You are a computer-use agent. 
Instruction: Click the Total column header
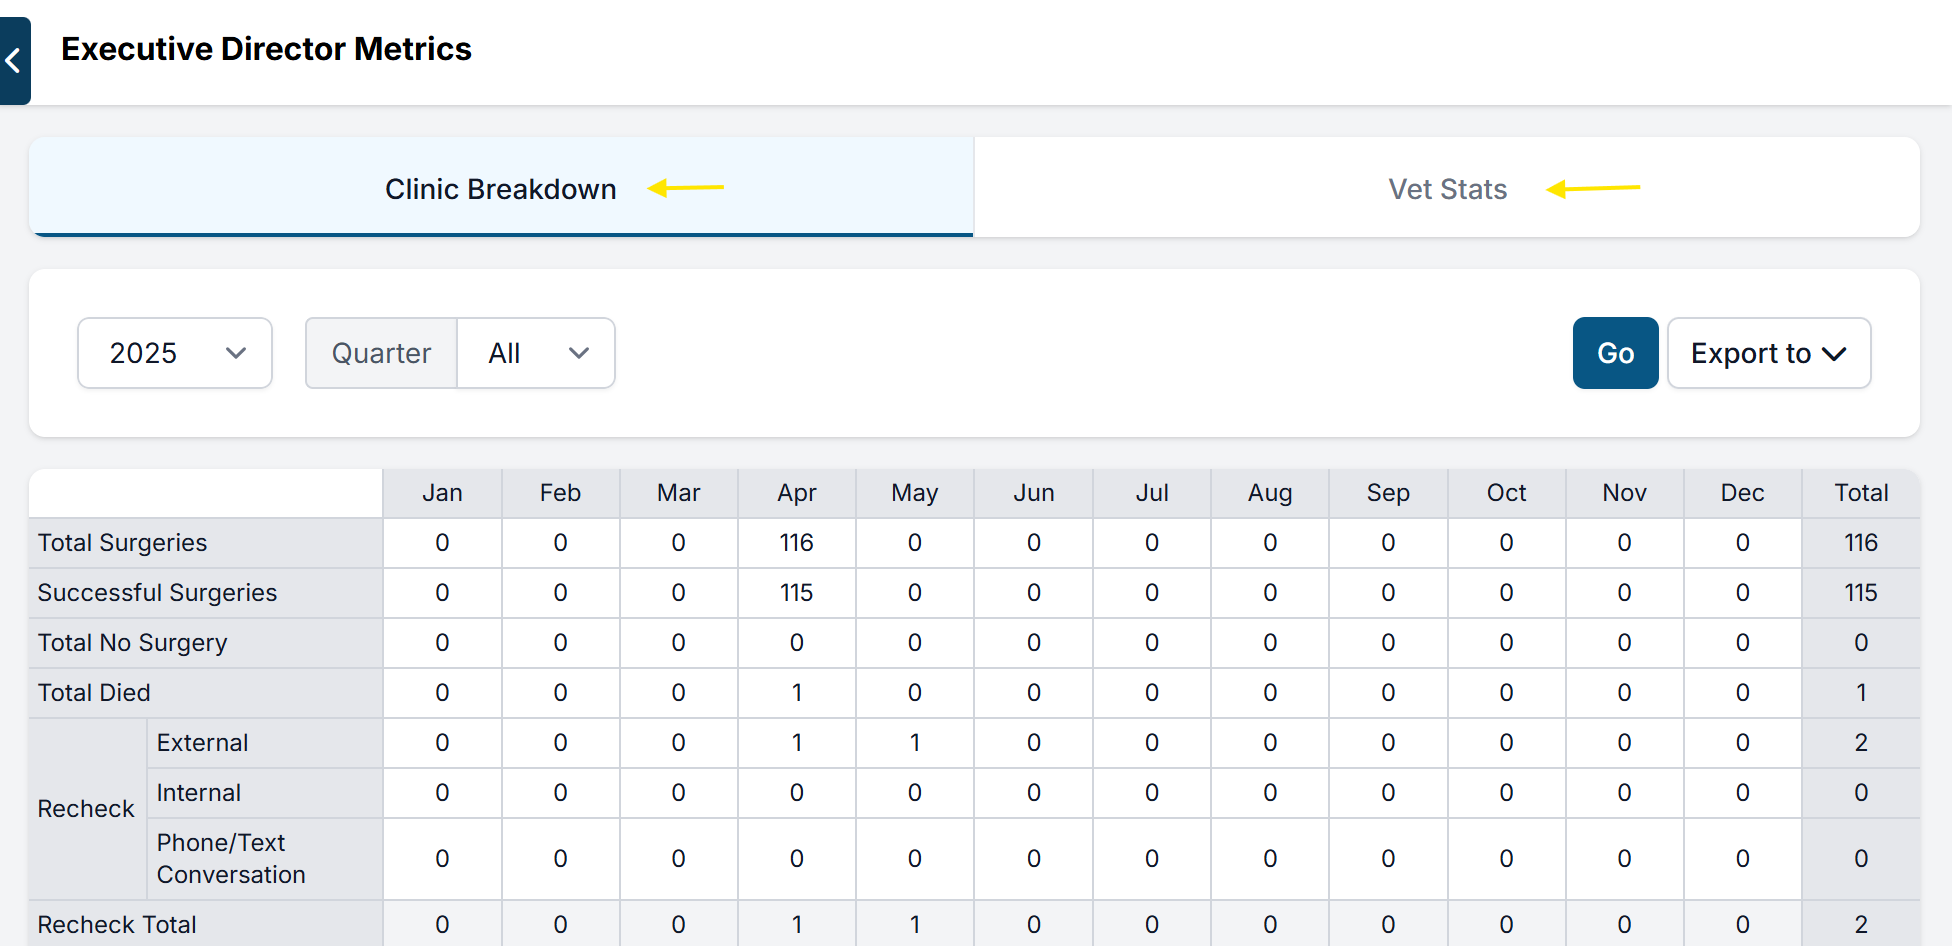pos(1860,493)
